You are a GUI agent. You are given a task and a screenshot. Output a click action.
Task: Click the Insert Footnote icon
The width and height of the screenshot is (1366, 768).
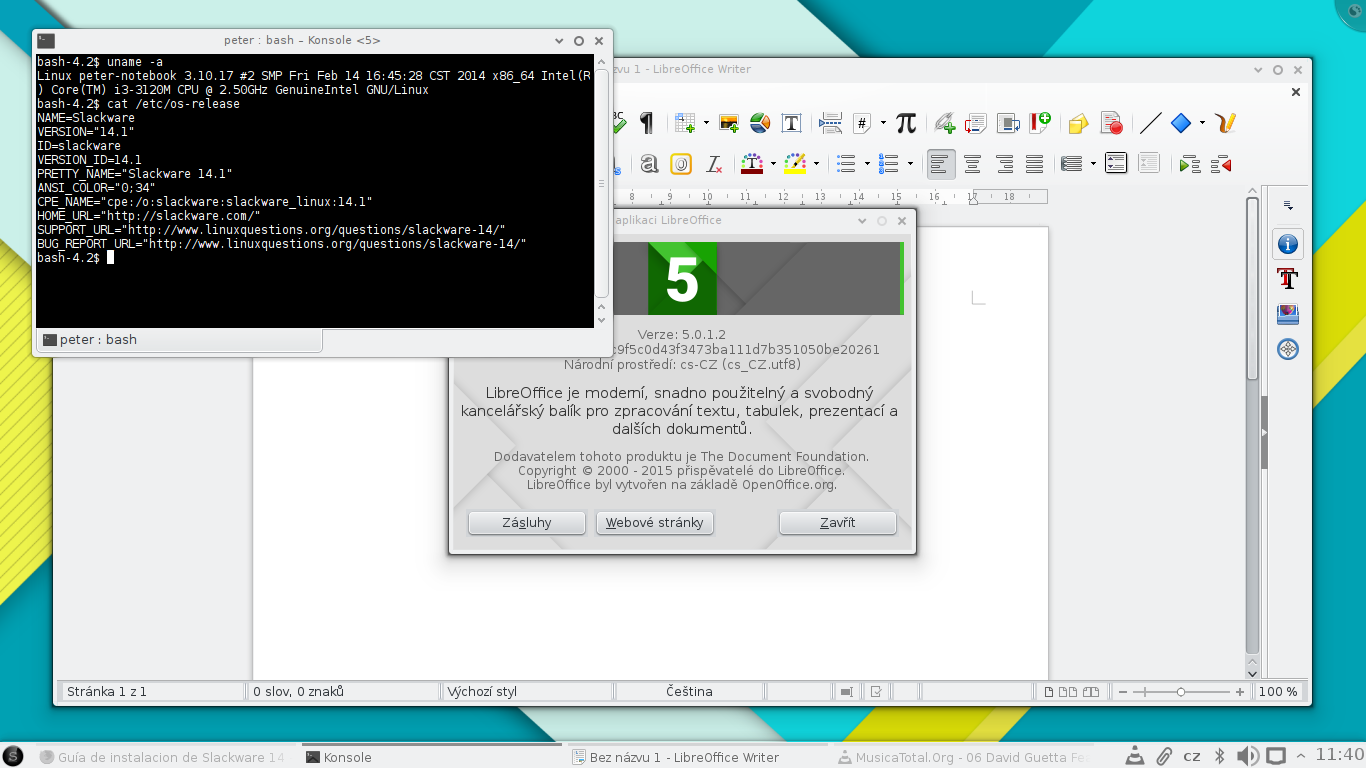pos(976,123)
